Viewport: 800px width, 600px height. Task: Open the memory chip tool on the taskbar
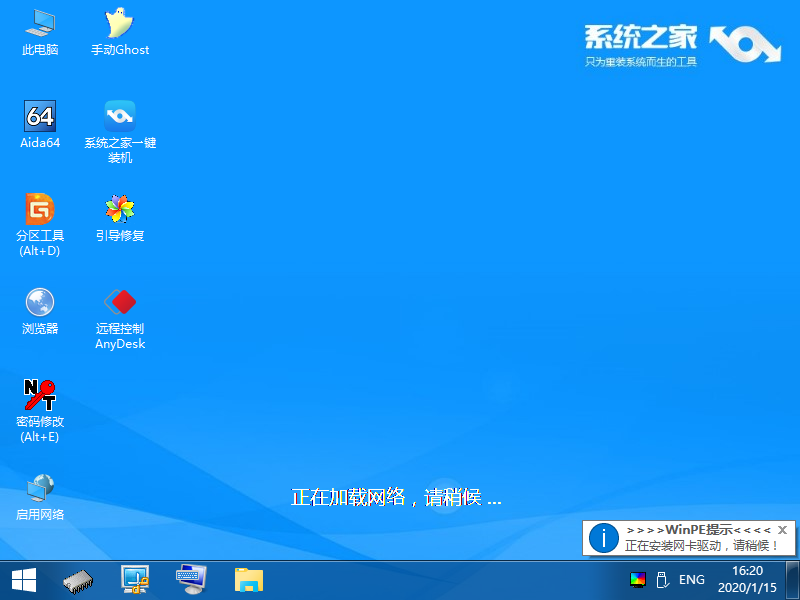click(77, 579)
